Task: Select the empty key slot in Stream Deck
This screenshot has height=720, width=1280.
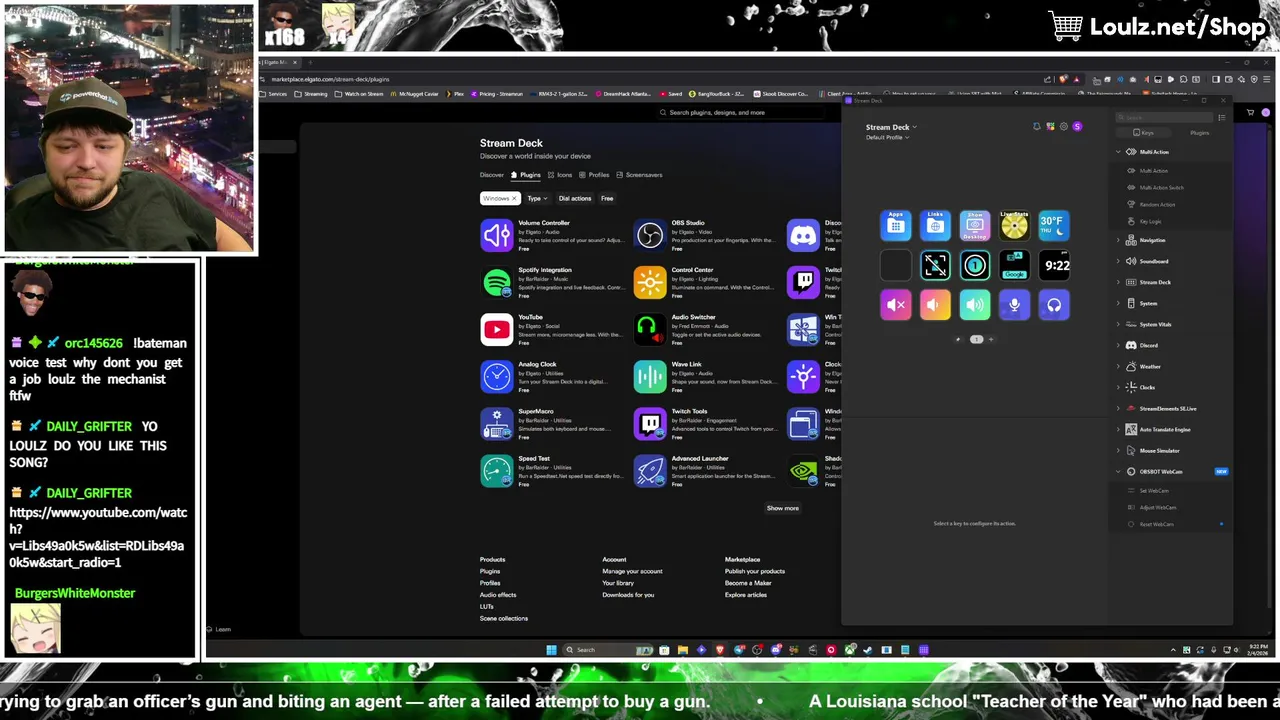Action: (x=896, y=265)
